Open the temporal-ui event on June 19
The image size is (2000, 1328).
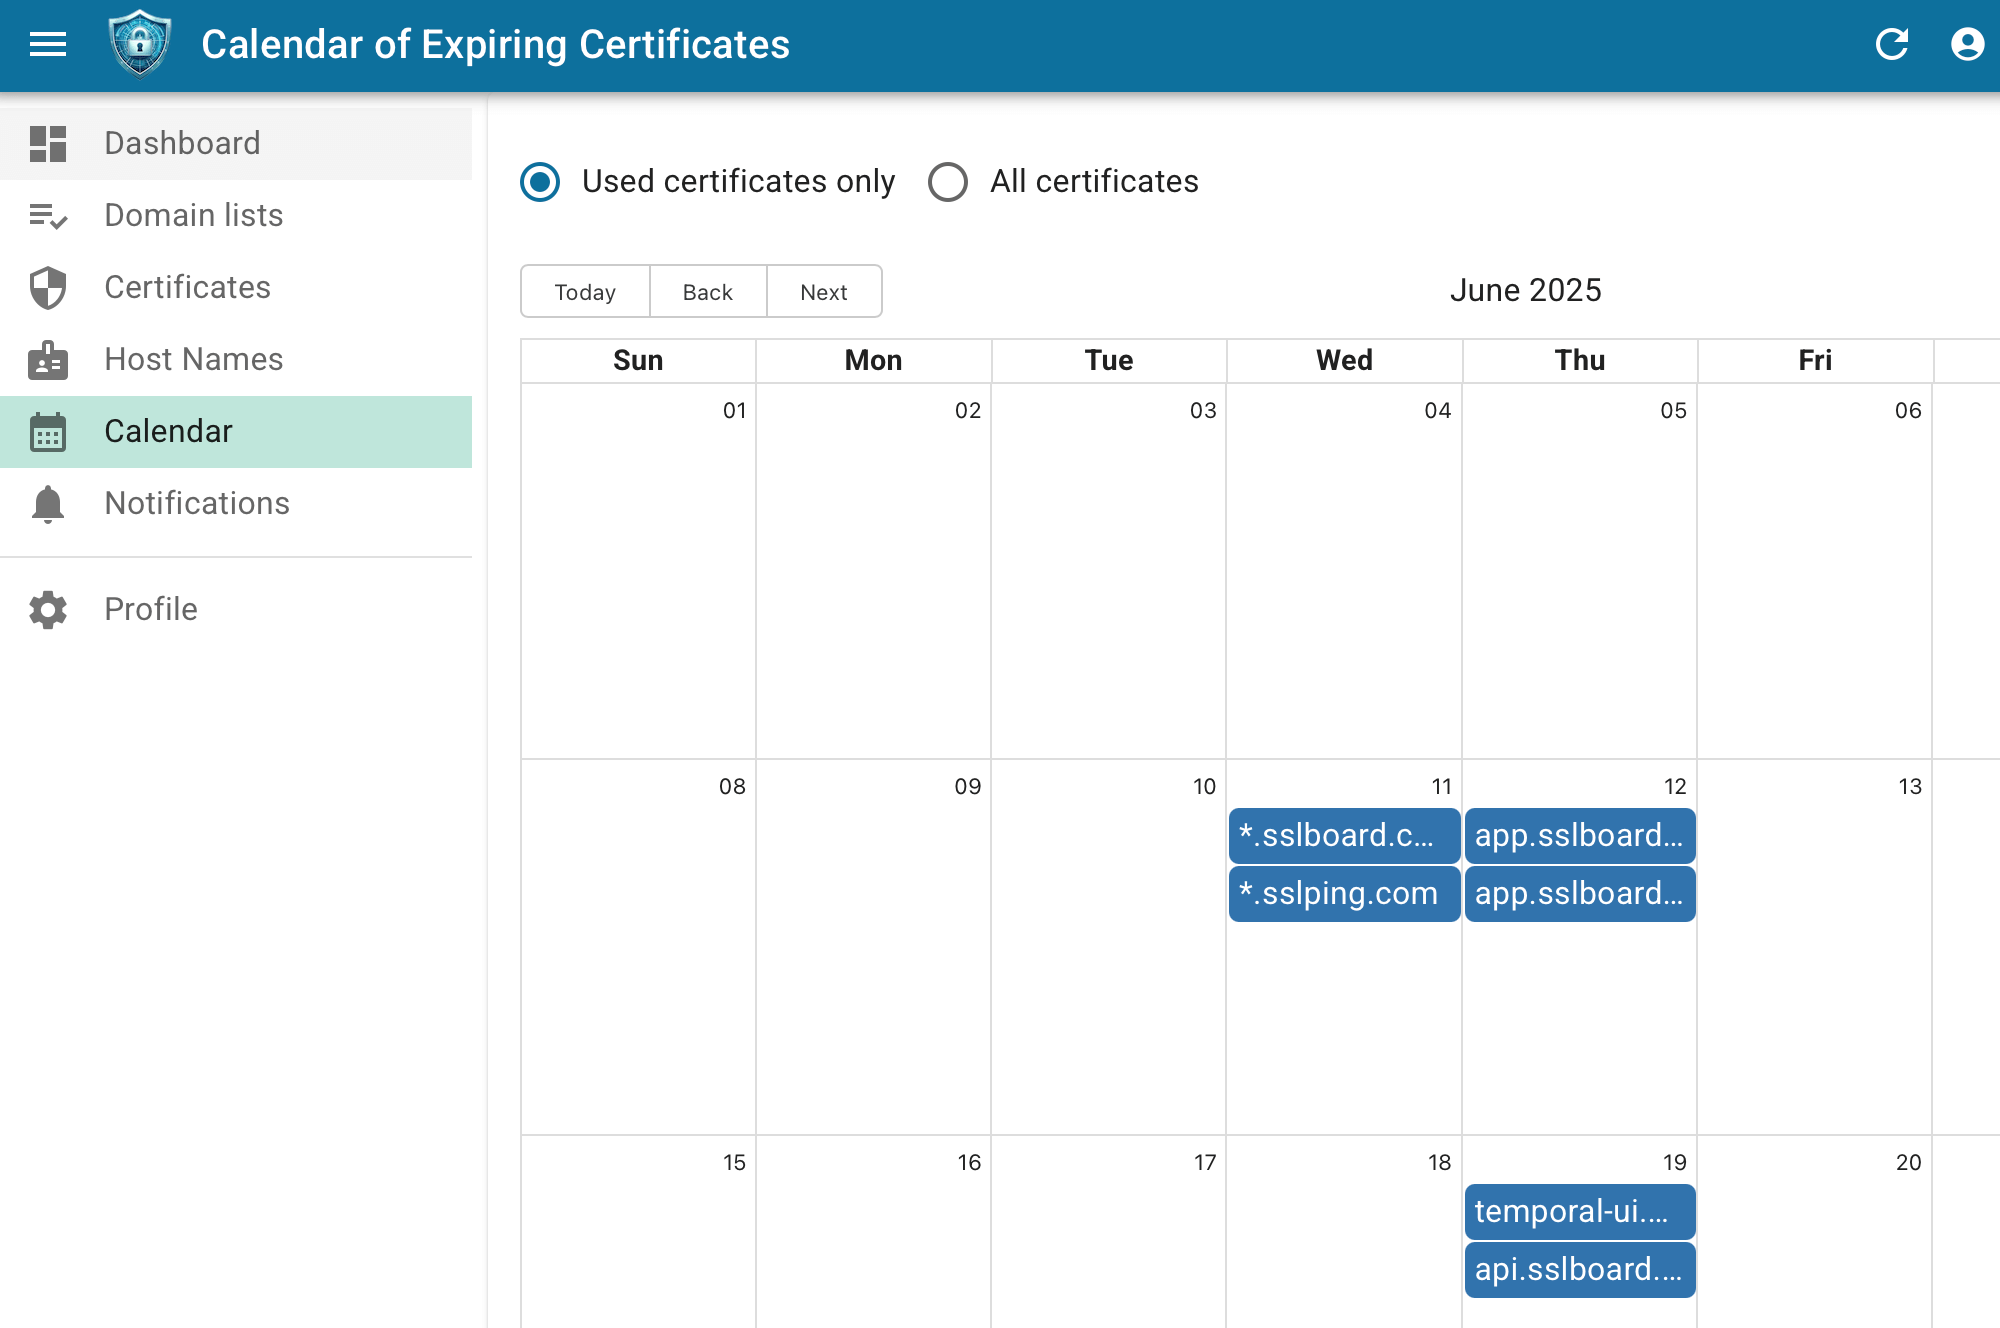(1579, 1211)
